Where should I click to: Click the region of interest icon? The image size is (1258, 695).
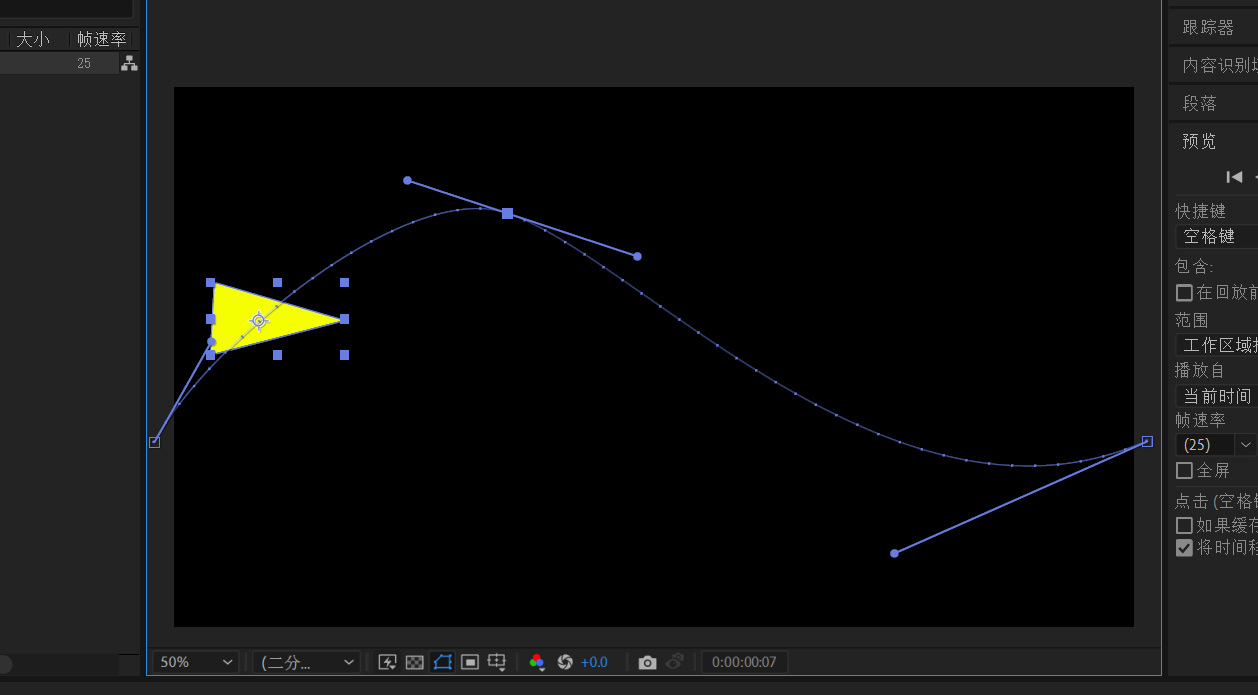coord(470,662)
